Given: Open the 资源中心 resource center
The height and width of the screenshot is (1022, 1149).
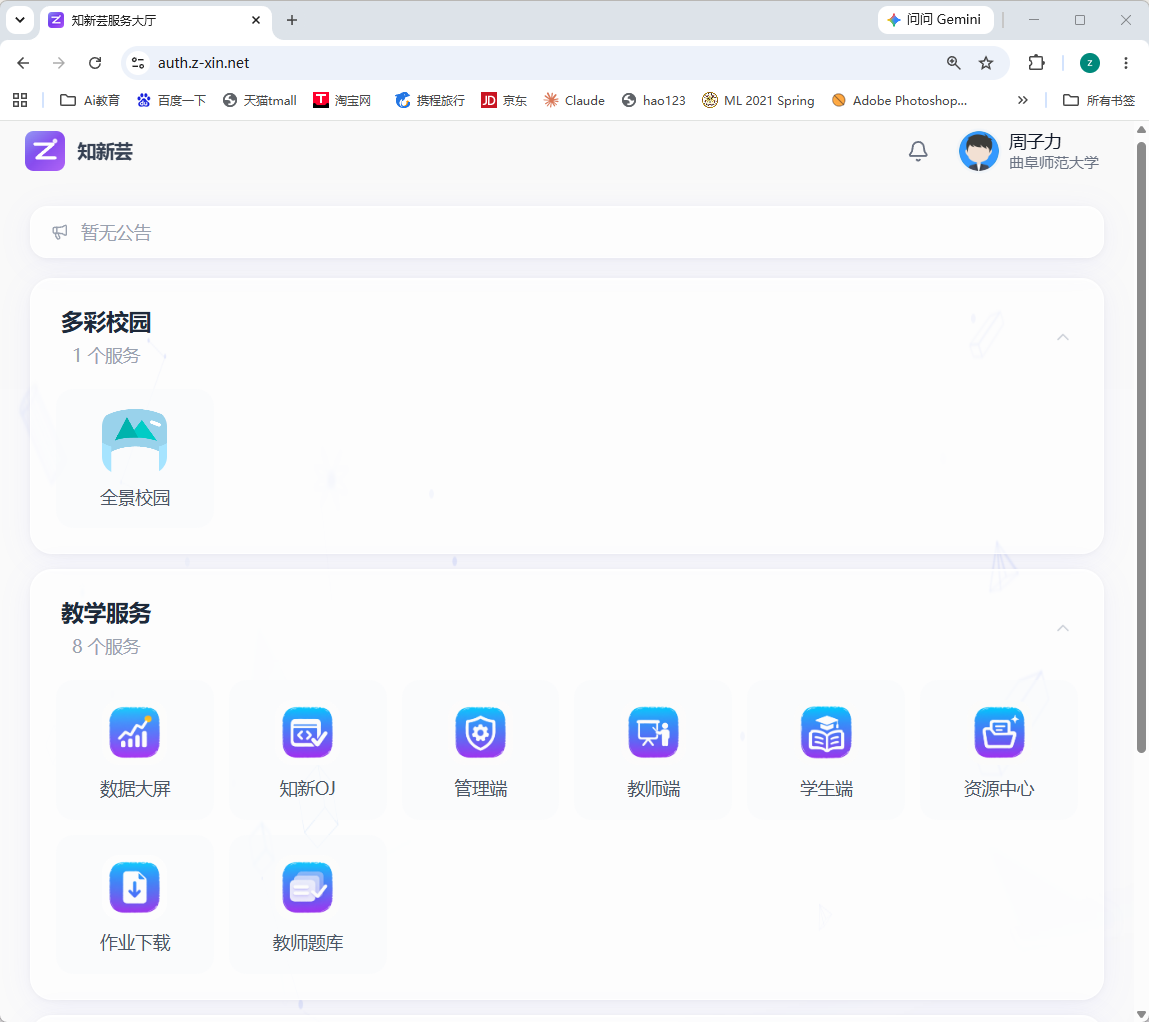Looking at the screenshot, I should [x=1000, y=749].
